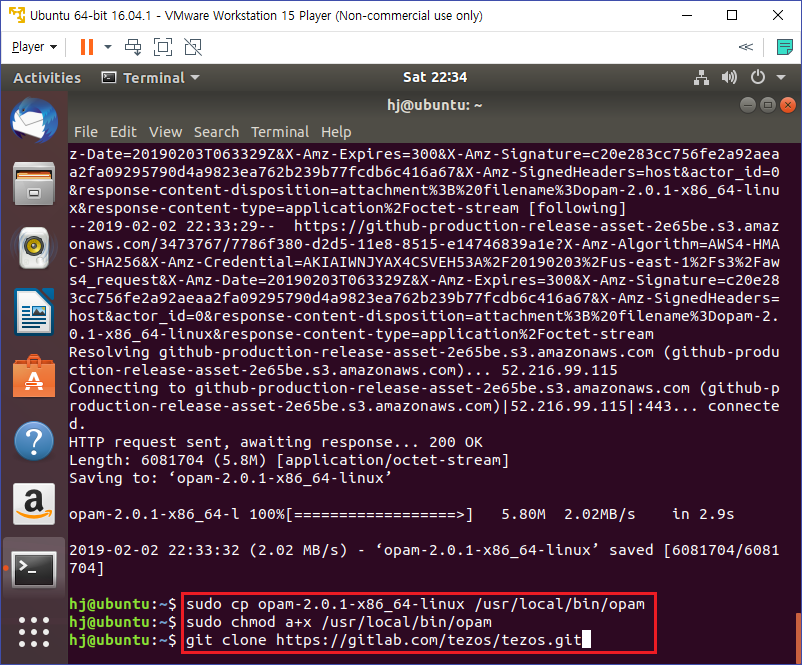The height and width of the screenshot is (665, 802).
Task: Launch the Files manager from the dock
Action: [x=34, y=184]
